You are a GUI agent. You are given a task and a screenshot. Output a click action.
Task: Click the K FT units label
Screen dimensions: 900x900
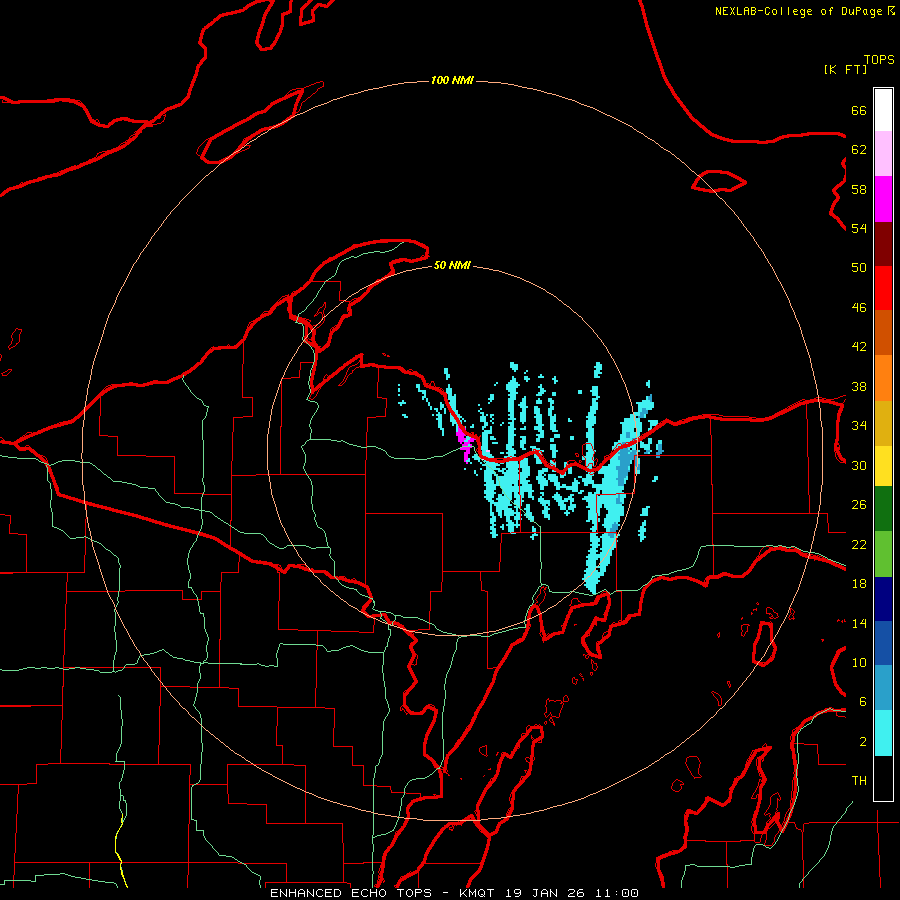845,70
